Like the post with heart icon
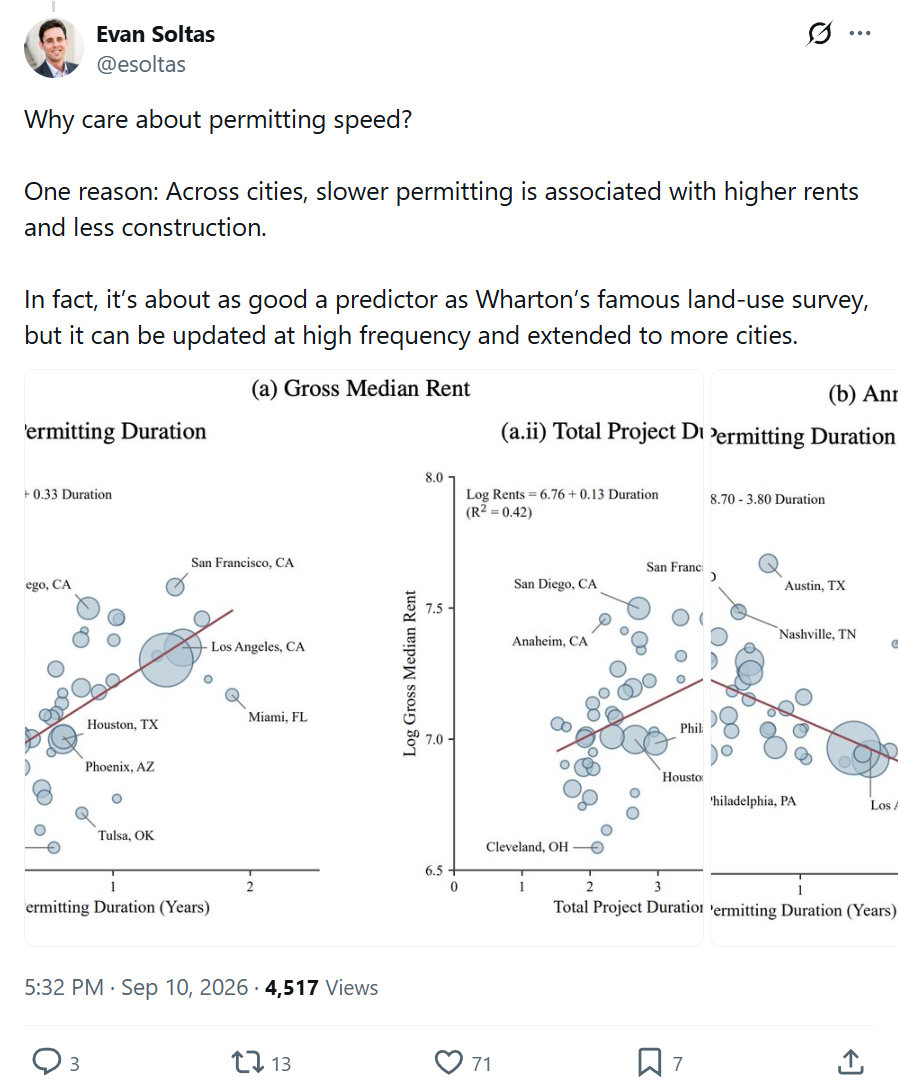 449,1062
